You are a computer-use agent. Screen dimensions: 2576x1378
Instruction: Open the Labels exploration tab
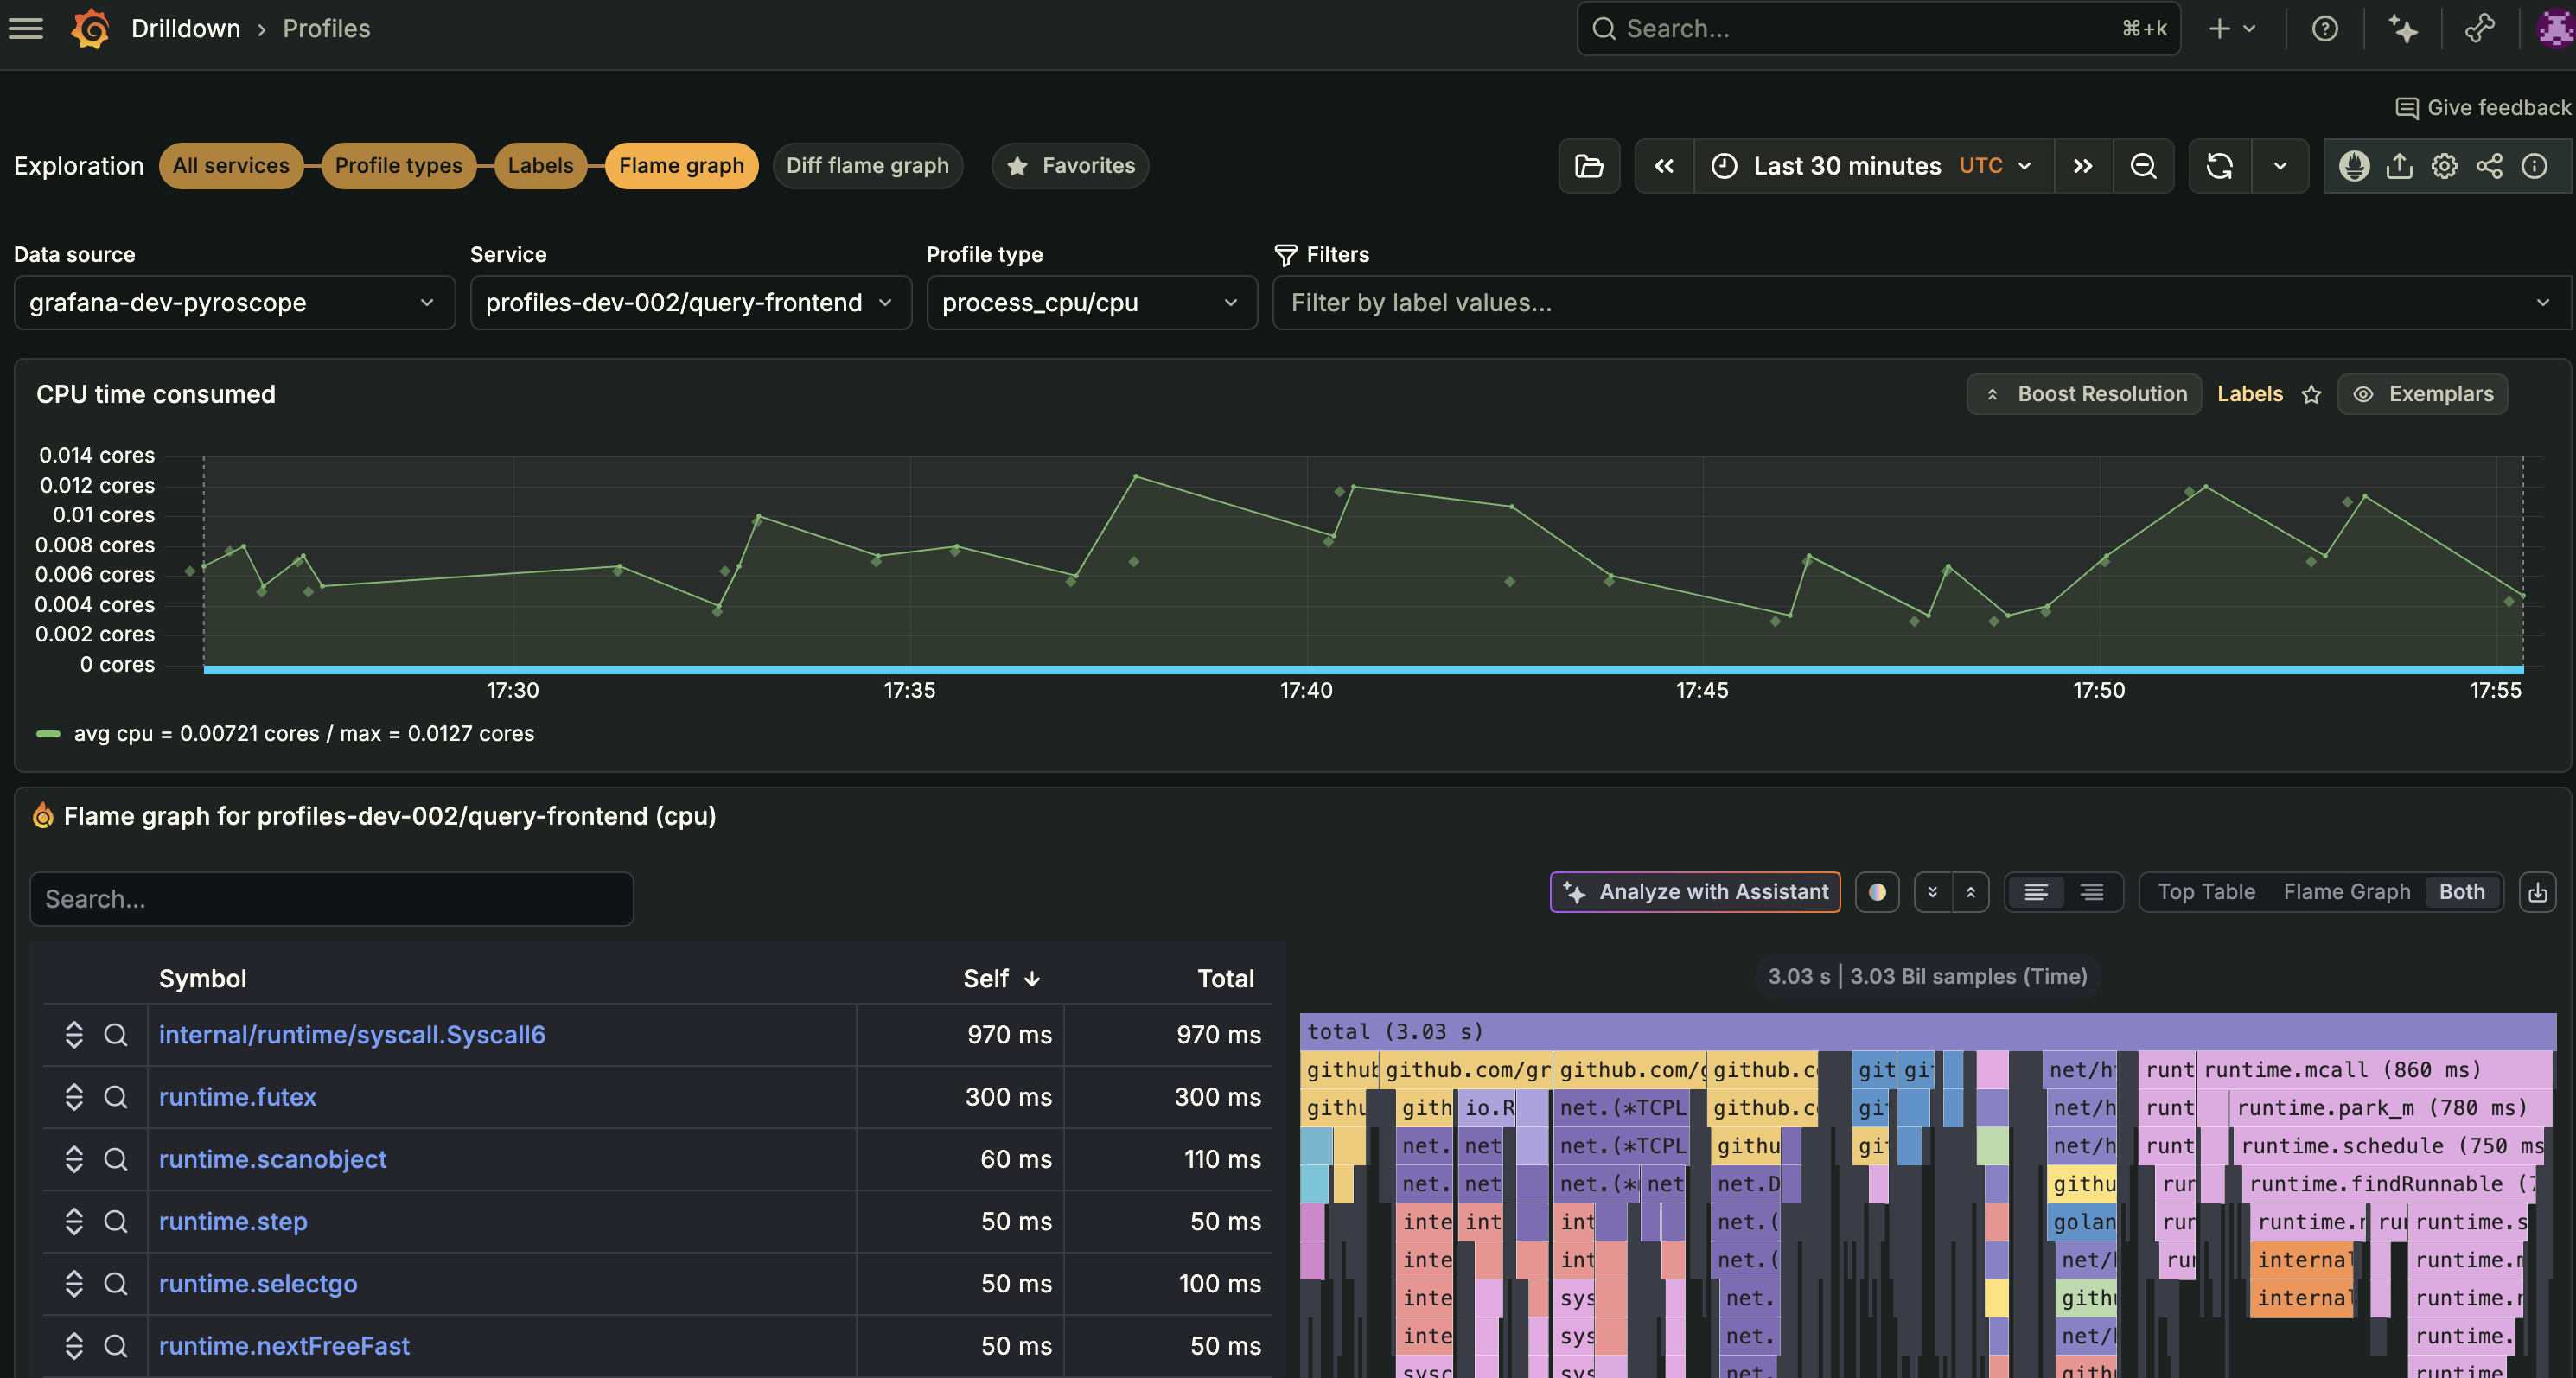click(x=540, y=166)
